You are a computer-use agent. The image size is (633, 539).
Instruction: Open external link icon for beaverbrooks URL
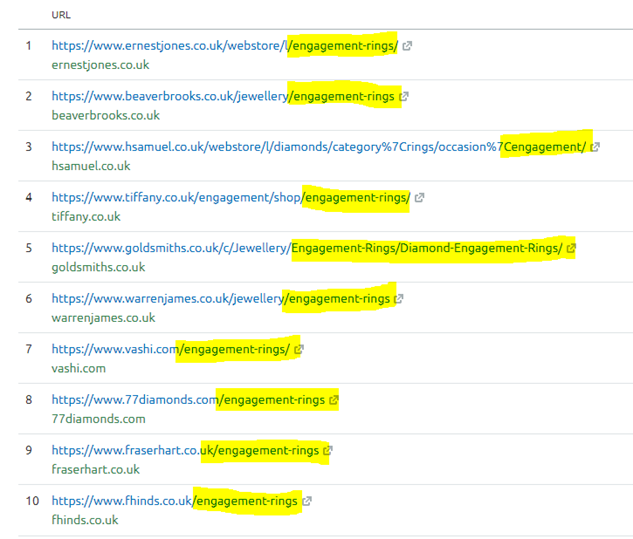point(404,96)
